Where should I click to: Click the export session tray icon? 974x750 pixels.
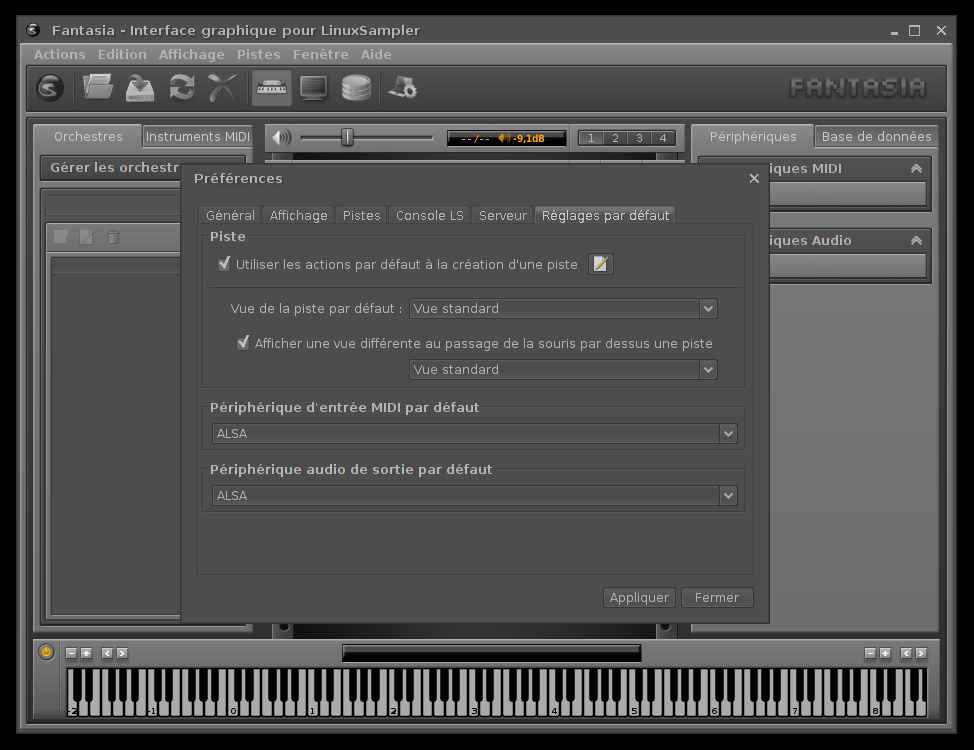point(140,88)
